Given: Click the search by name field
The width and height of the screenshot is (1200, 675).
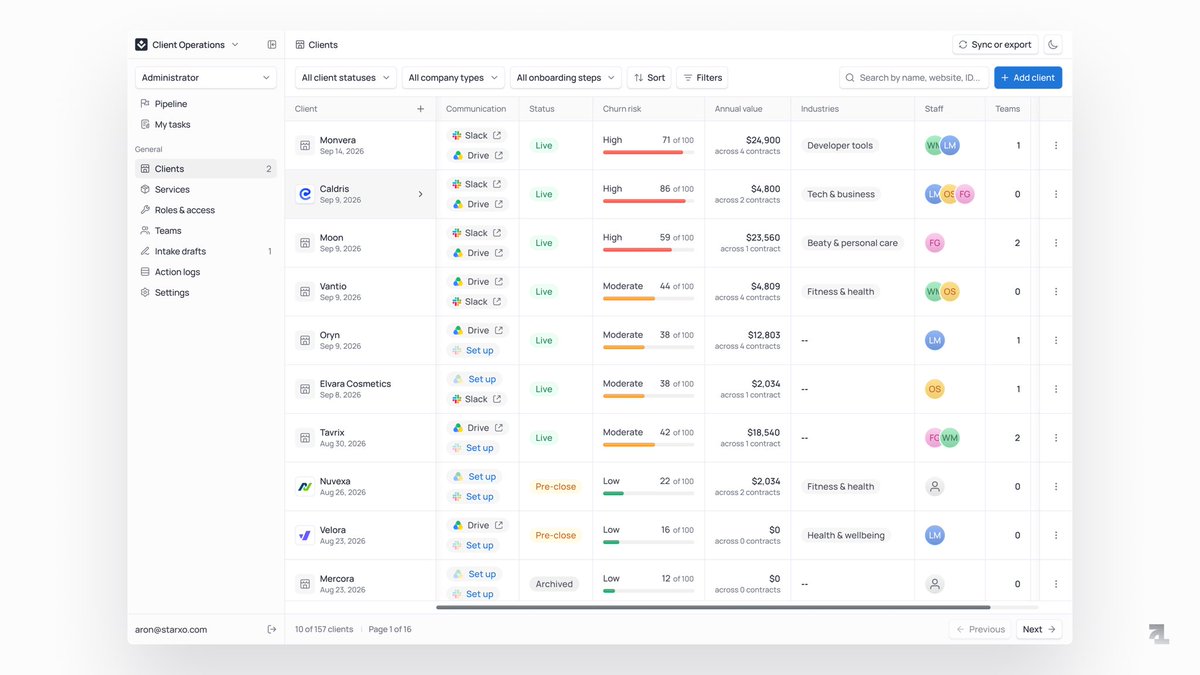Looking at the screenshot, I should point(914,78).
